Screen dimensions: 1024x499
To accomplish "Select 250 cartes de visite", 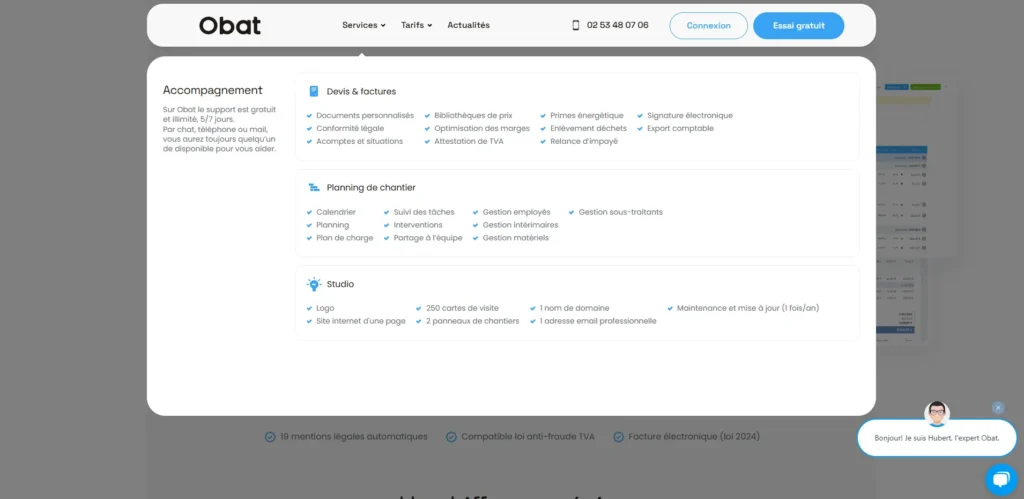I will [x=462, y=308].
